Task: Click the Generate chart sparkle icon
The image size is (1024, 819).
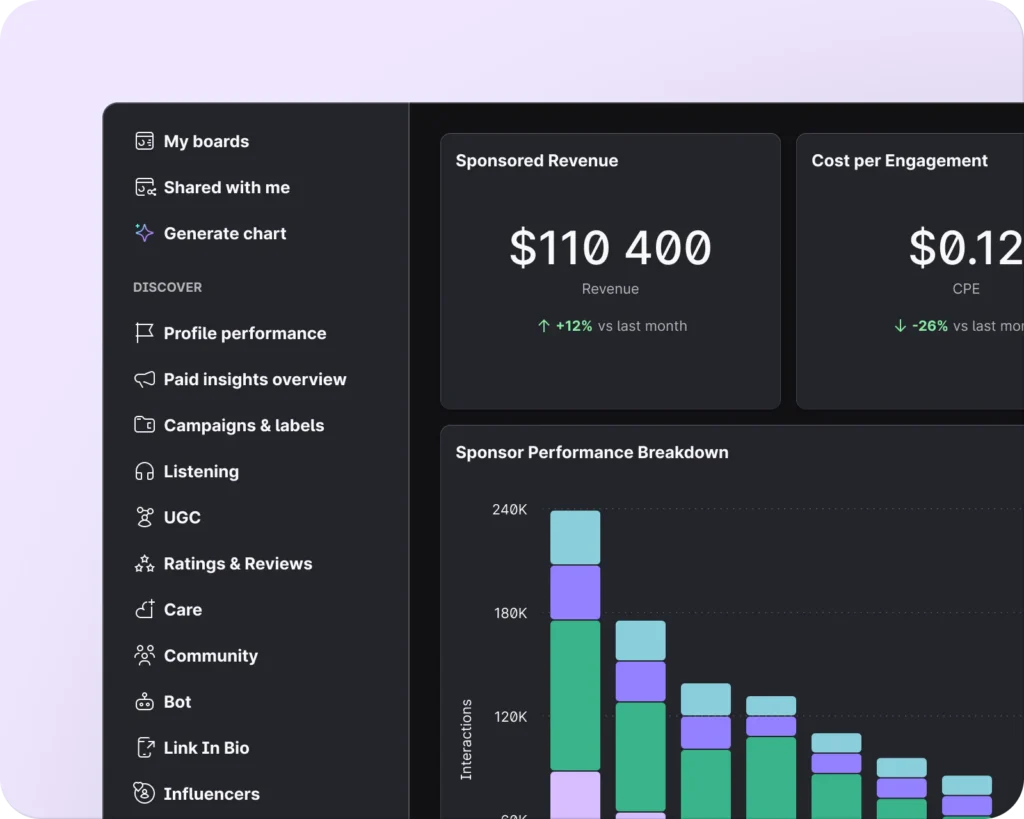Action: point(144,233)
